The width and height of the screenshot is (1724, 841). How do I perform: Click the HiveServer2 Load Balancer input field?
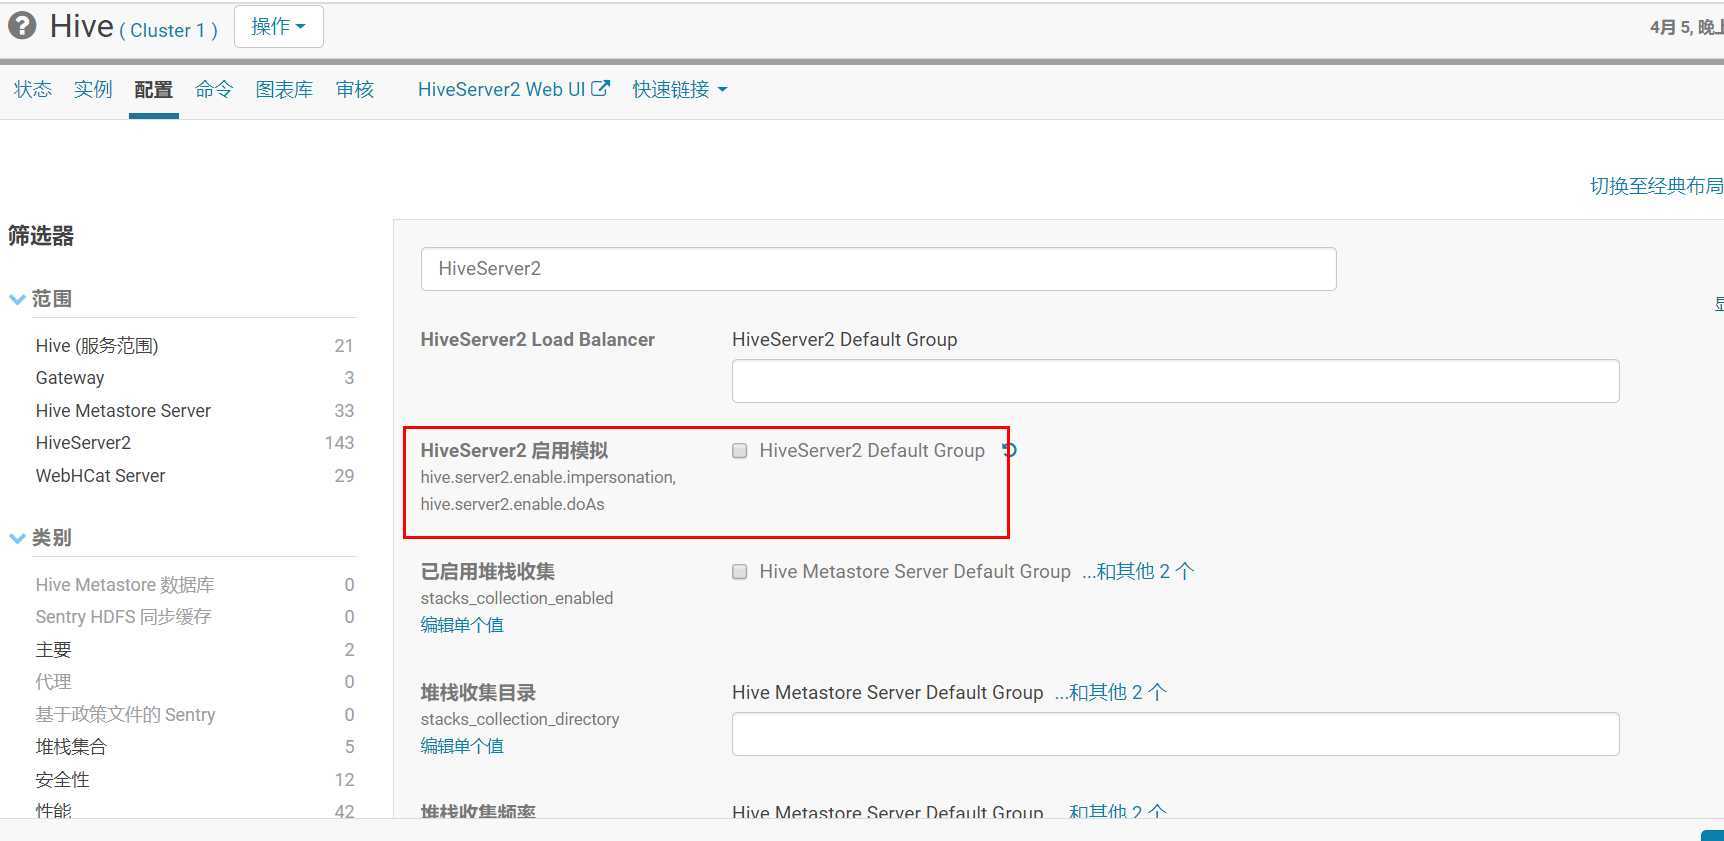coord(1175,381)
